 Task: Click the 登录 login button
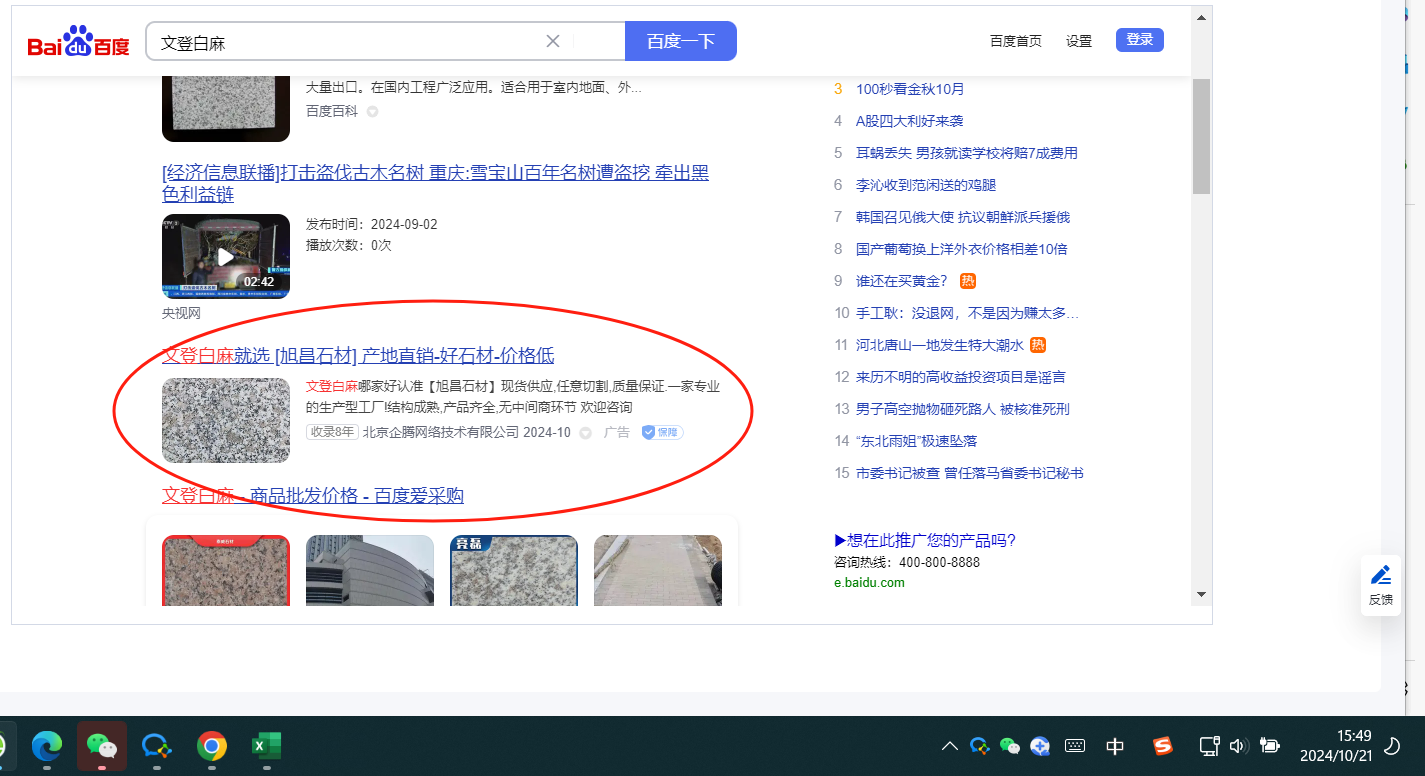[1139, 40]
